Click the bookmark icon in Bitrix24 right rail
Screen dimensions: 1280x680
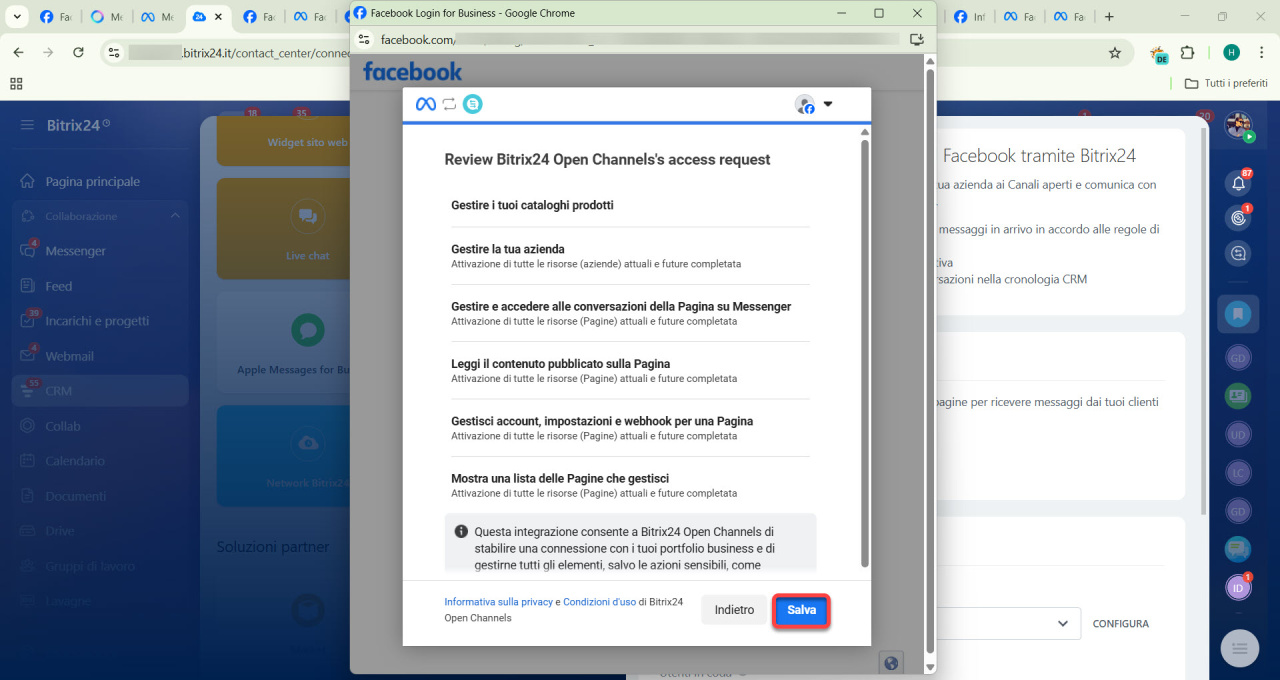(1238, 314)
